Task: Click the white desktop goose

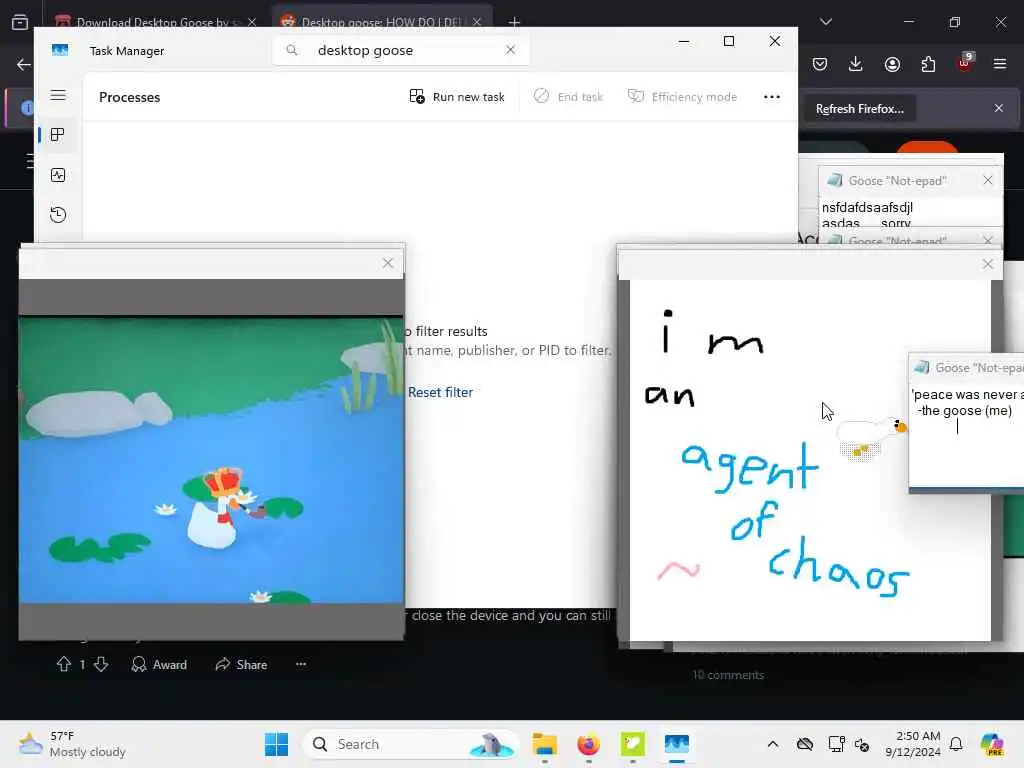Action: point(871,436)
